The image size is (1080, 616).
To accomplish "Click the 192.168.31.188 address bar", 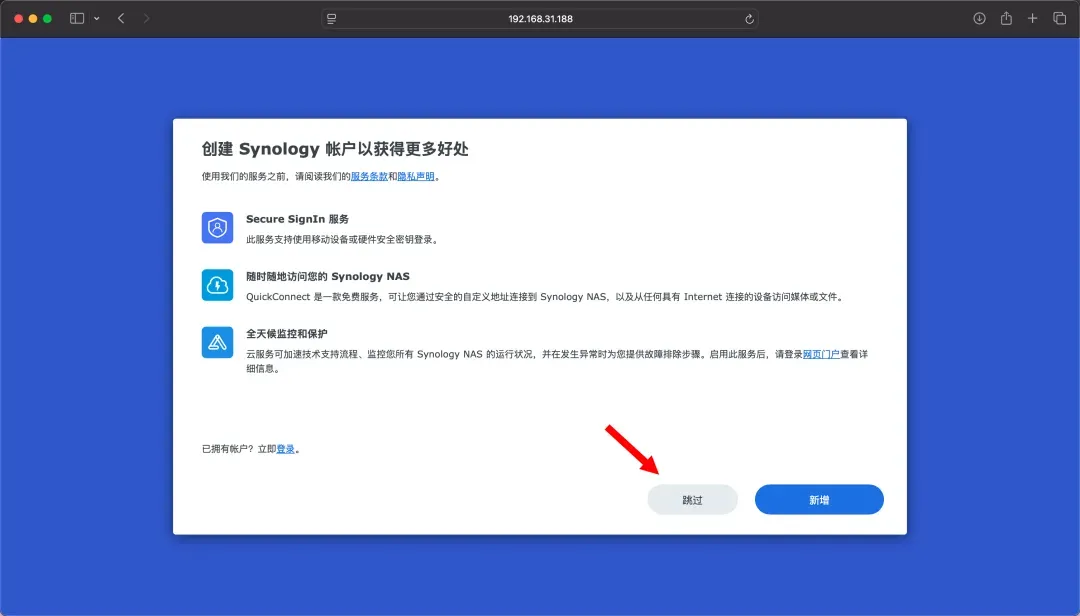I will pyautogui.click(x=541, y=19).
